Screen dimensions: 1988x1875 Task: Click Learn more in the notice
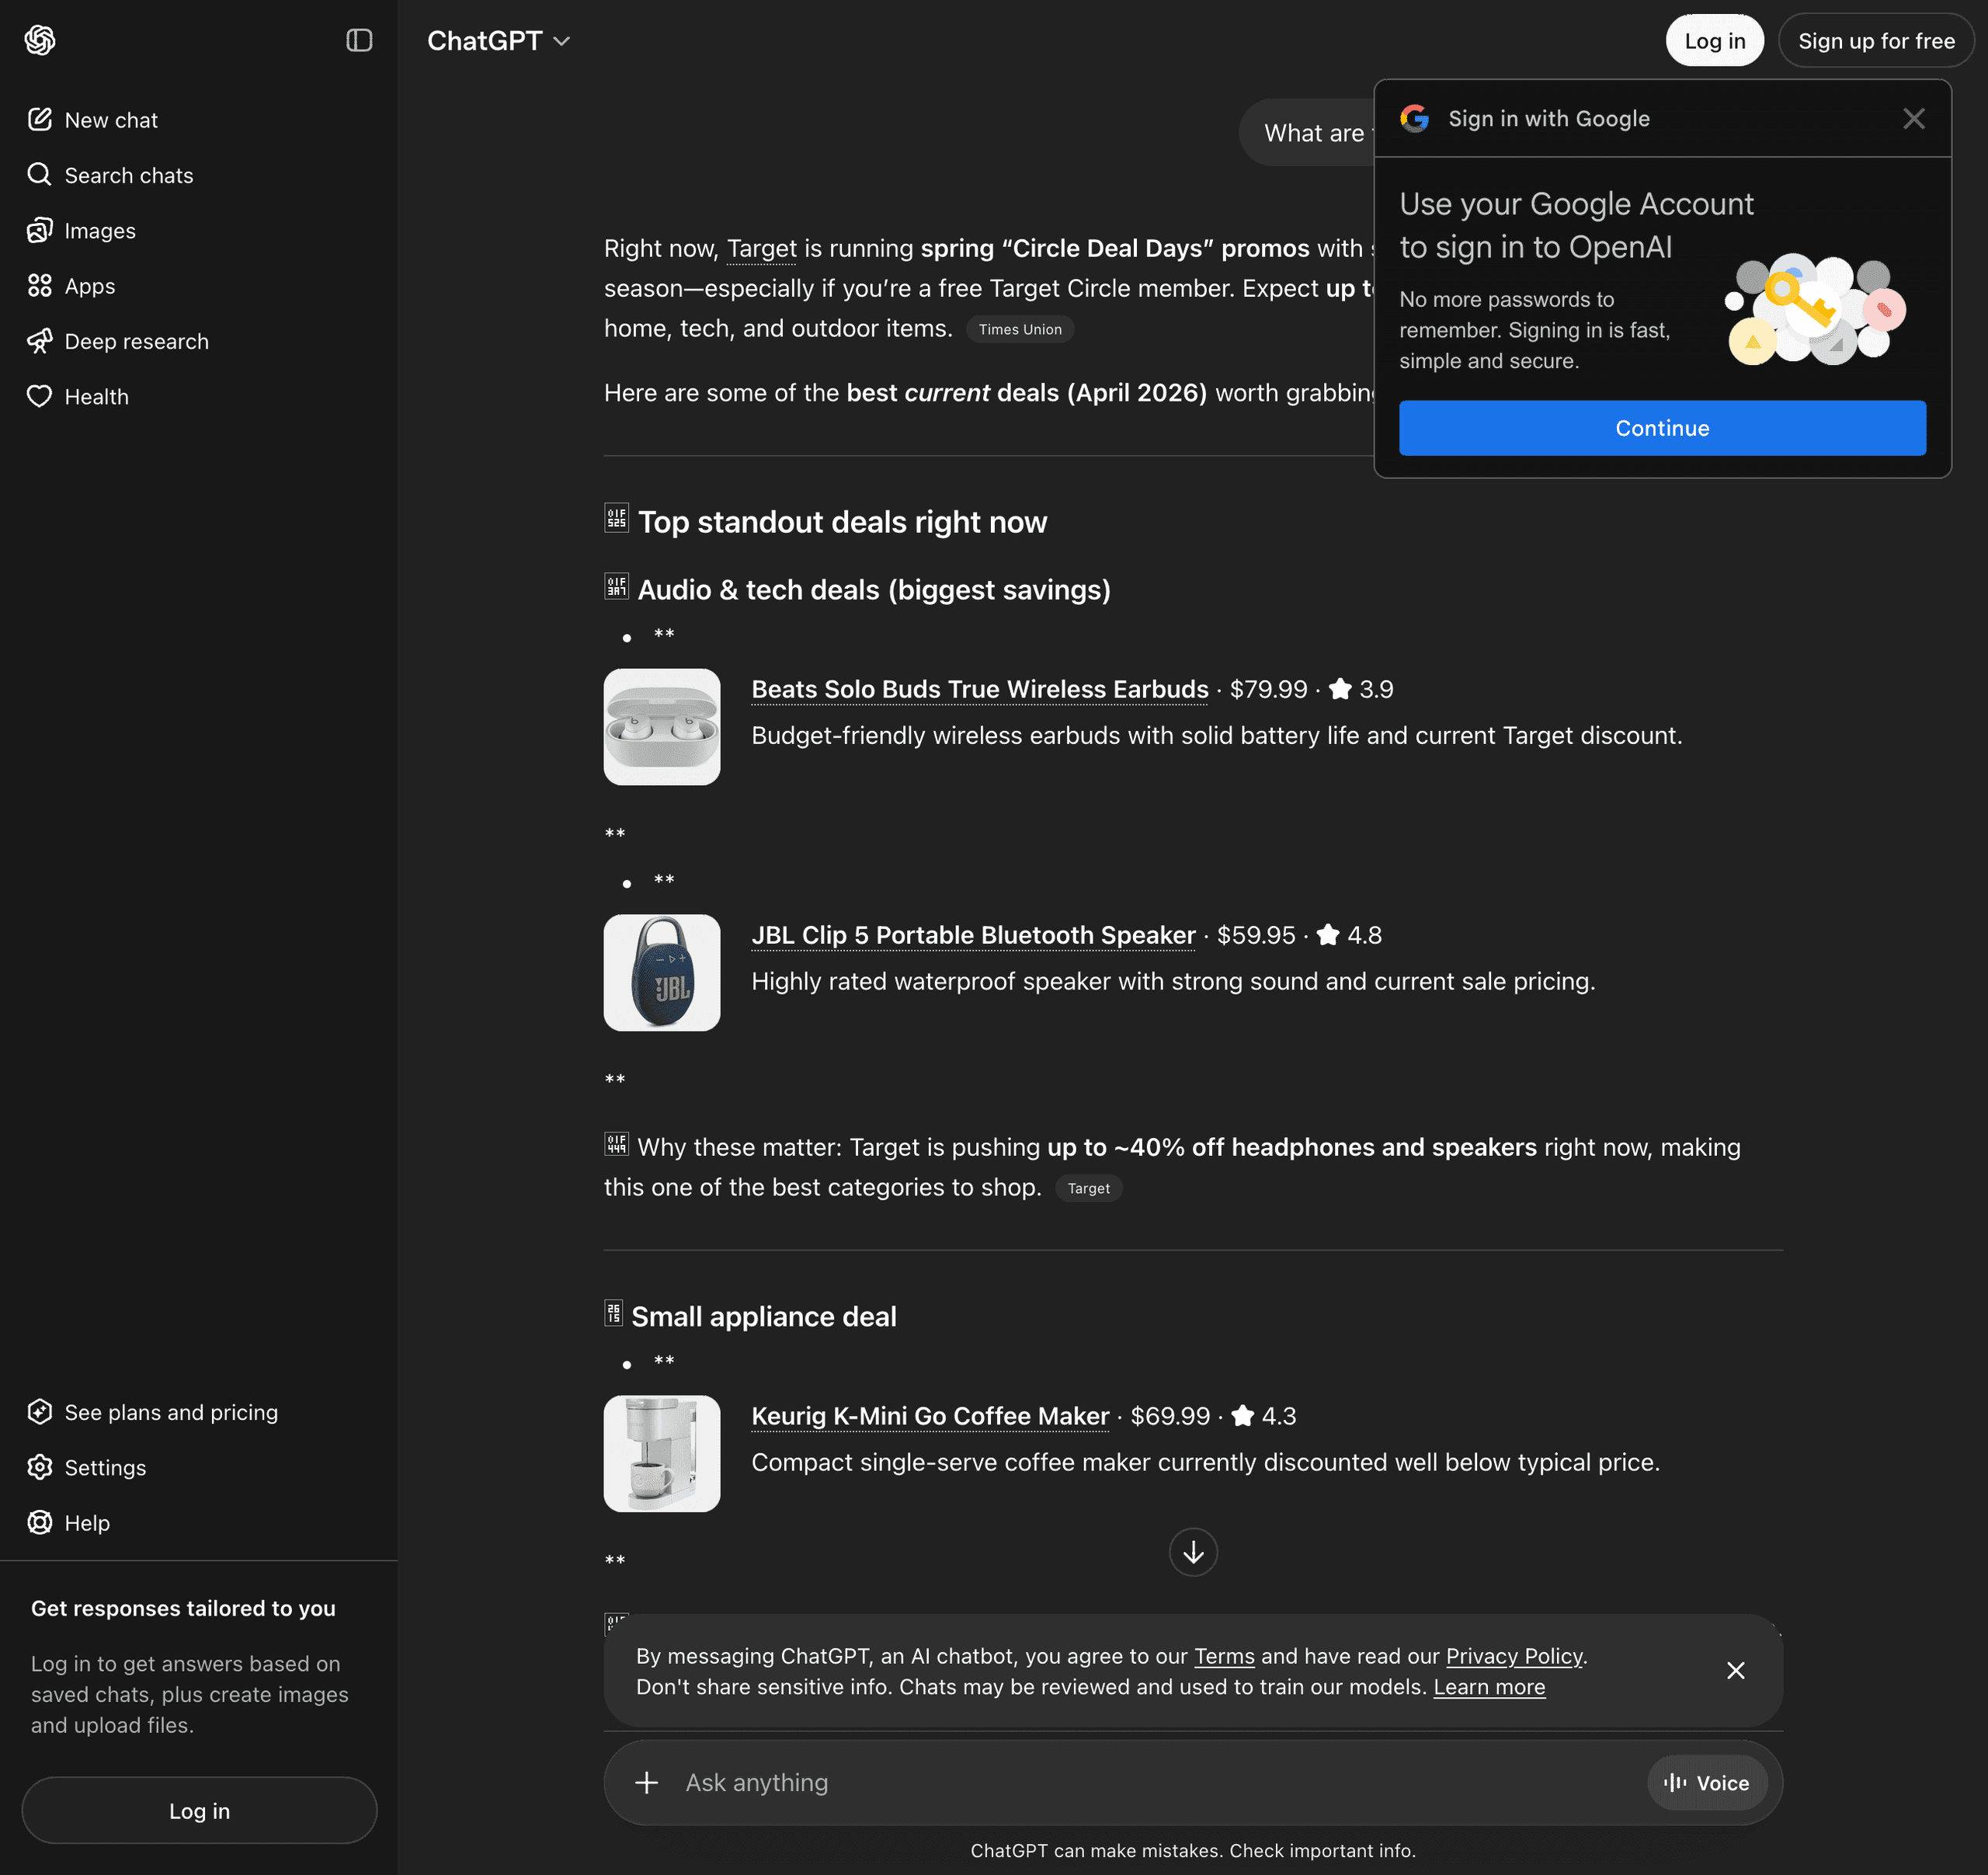tap(1489, 1688)
